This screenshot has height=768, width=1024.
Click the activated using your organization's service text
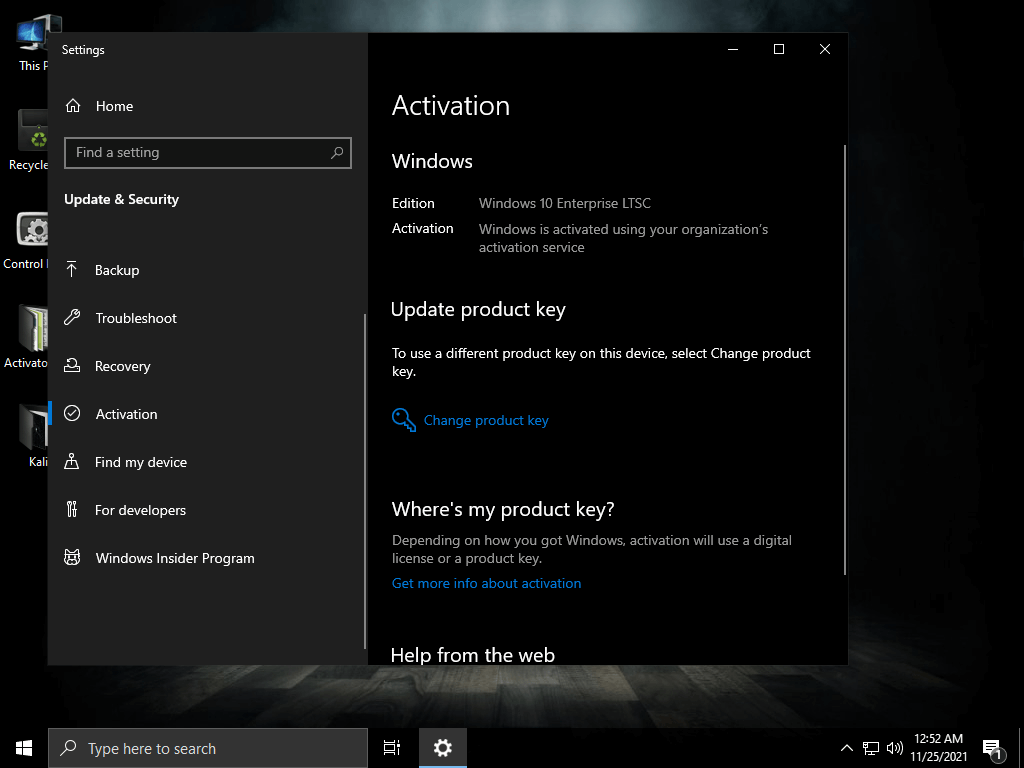pos(623,238)
